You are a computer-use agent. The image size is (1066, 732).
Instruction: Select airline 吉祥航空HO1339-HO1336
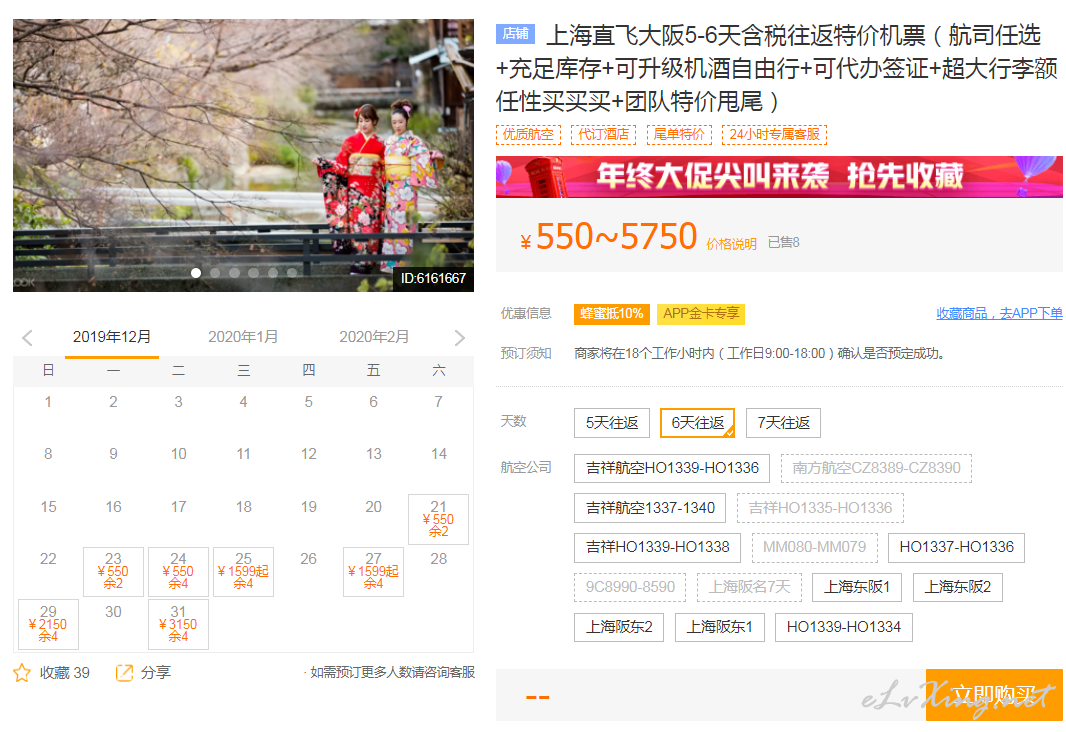point(672,468)
